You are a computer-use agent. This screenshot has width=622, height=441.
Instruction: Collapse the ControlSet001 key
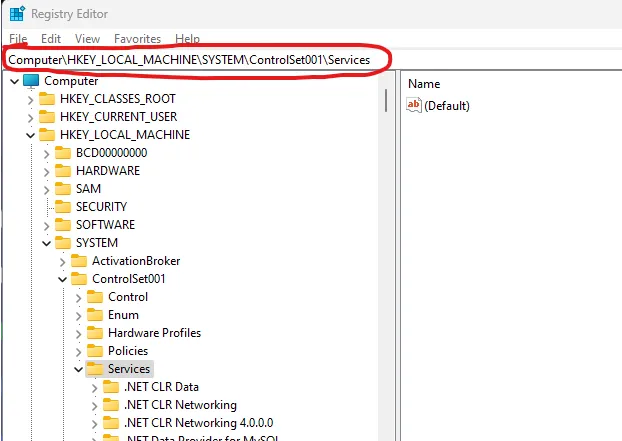point(62,279)
